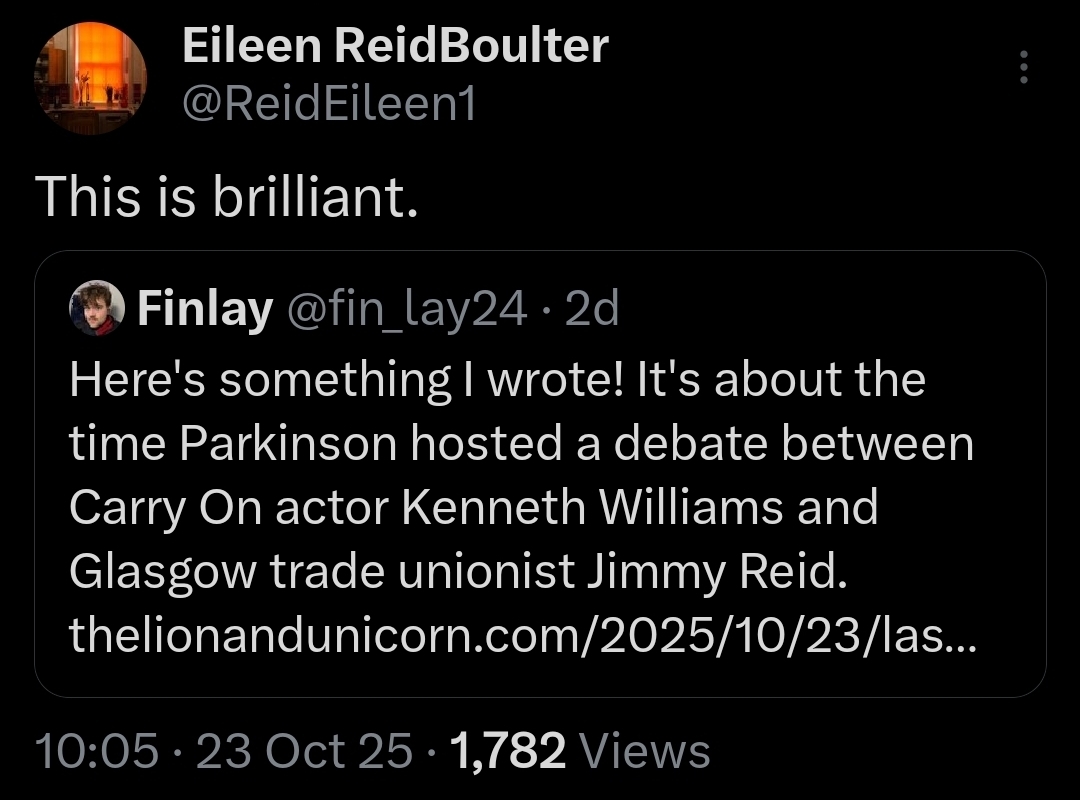Click the Finlay name in quoted post
Image resolution: width=1080 pixels, height=800 pixels.
tap(204, 310)
